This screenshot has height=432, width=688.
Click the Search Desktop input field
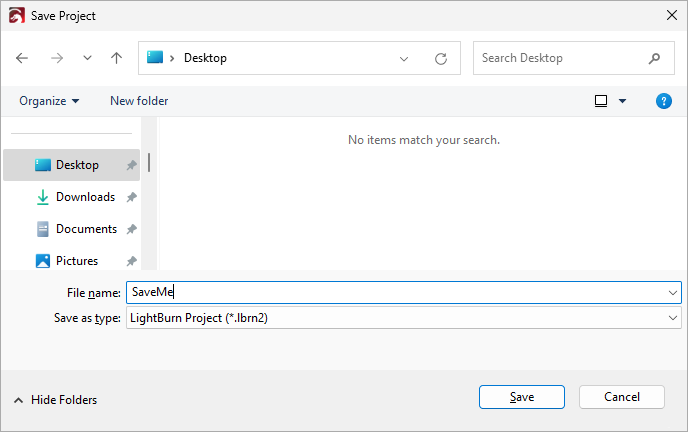coord(558,58)
